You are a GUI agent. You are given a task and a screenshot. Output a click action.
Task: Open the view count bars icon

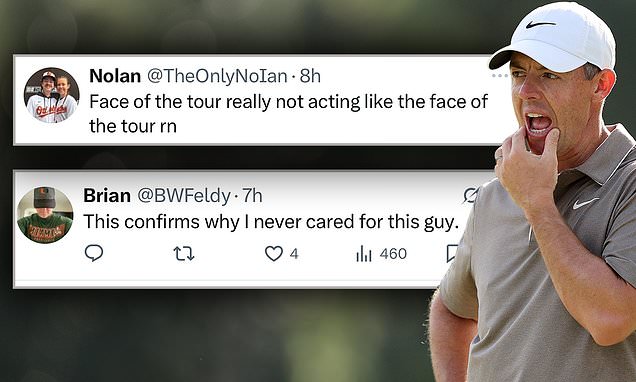(364, 254)
